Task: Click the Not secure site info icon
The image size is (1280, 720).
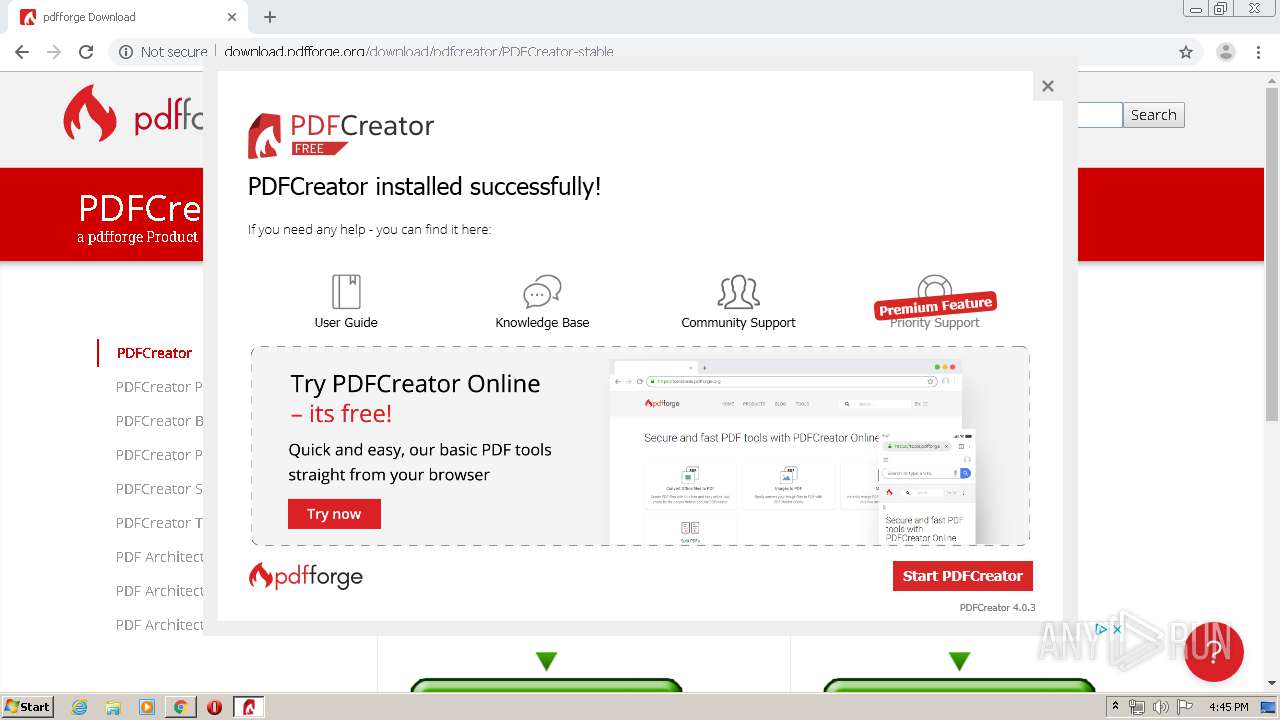Action: tap(126, 52)
